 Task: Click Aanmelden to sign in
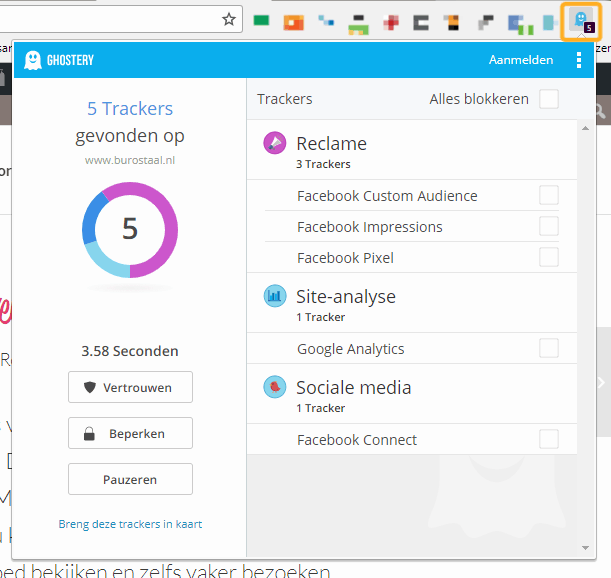521,60
